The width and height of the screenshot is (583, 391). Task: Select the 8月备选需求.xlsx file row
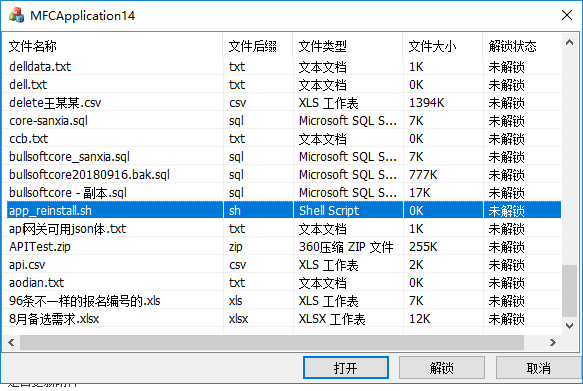[282, 319]
